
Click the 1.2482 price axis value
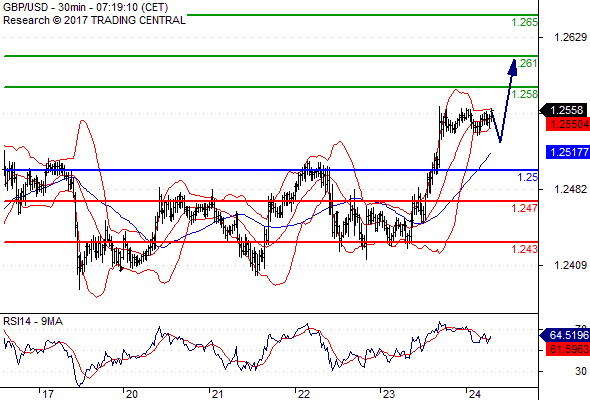tap(570, 189)
